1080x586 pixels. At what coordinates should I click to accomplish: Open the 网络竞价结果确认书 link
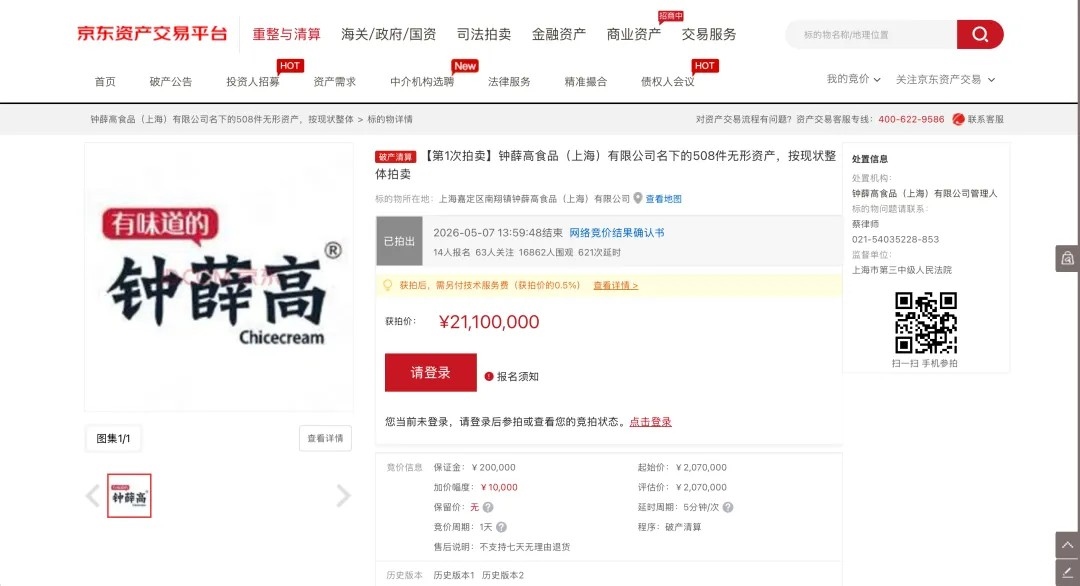pos(616,233)
